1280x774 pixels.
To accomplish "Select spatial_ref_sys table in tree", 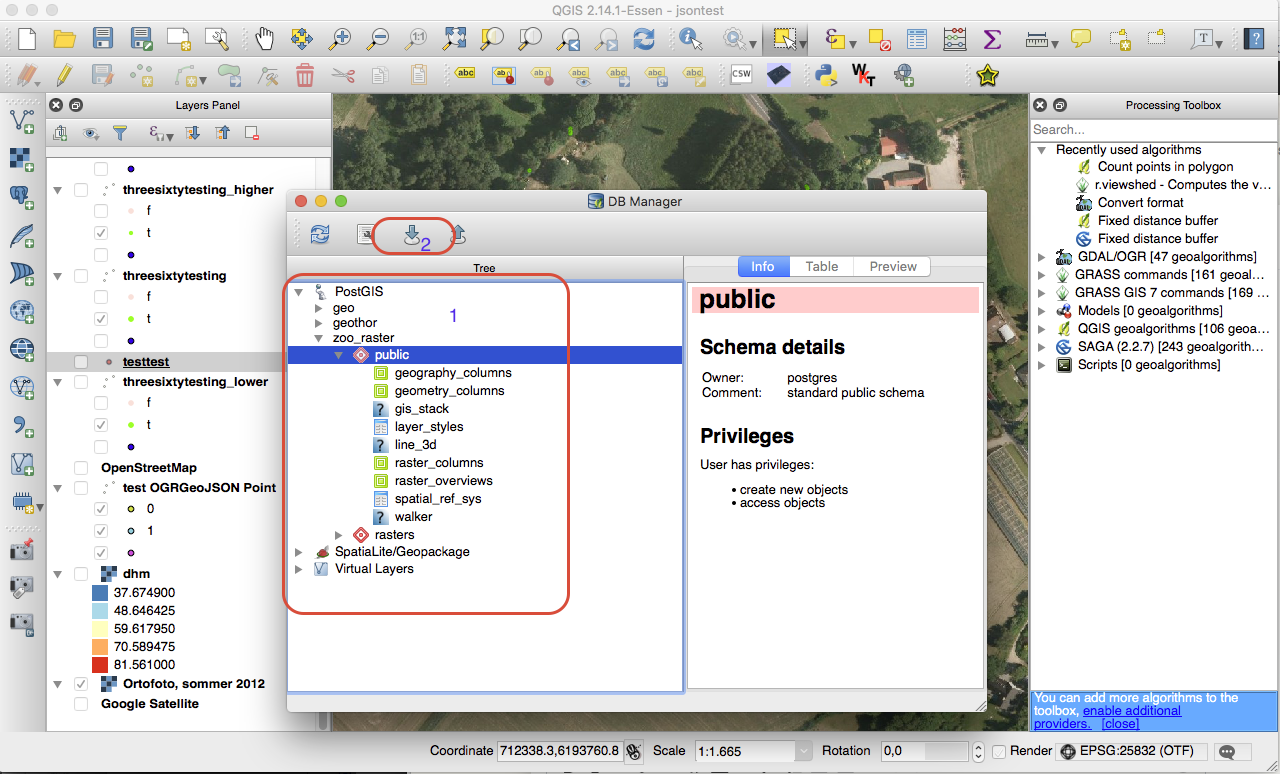I will pyautogui.click(x=438, y=499).
